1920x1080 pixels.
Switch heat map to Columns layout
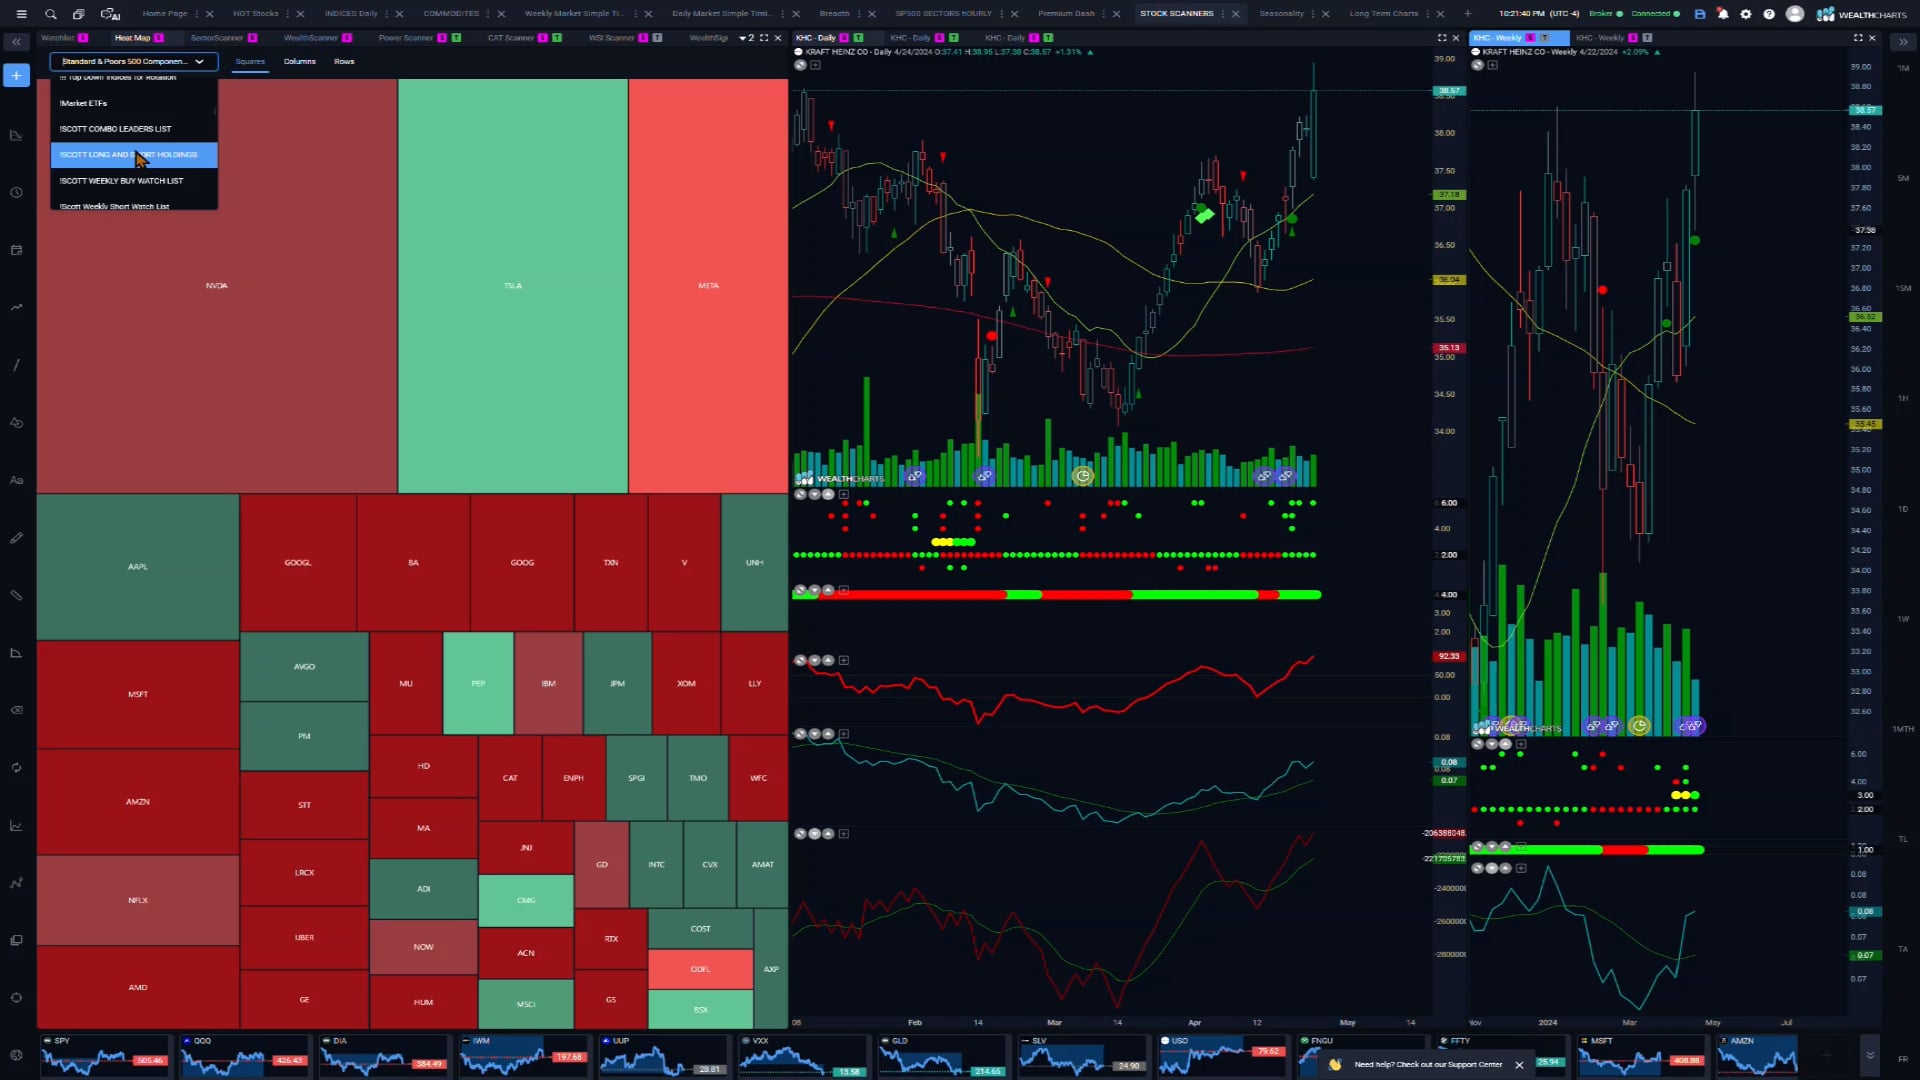click(x=299, y=62)
